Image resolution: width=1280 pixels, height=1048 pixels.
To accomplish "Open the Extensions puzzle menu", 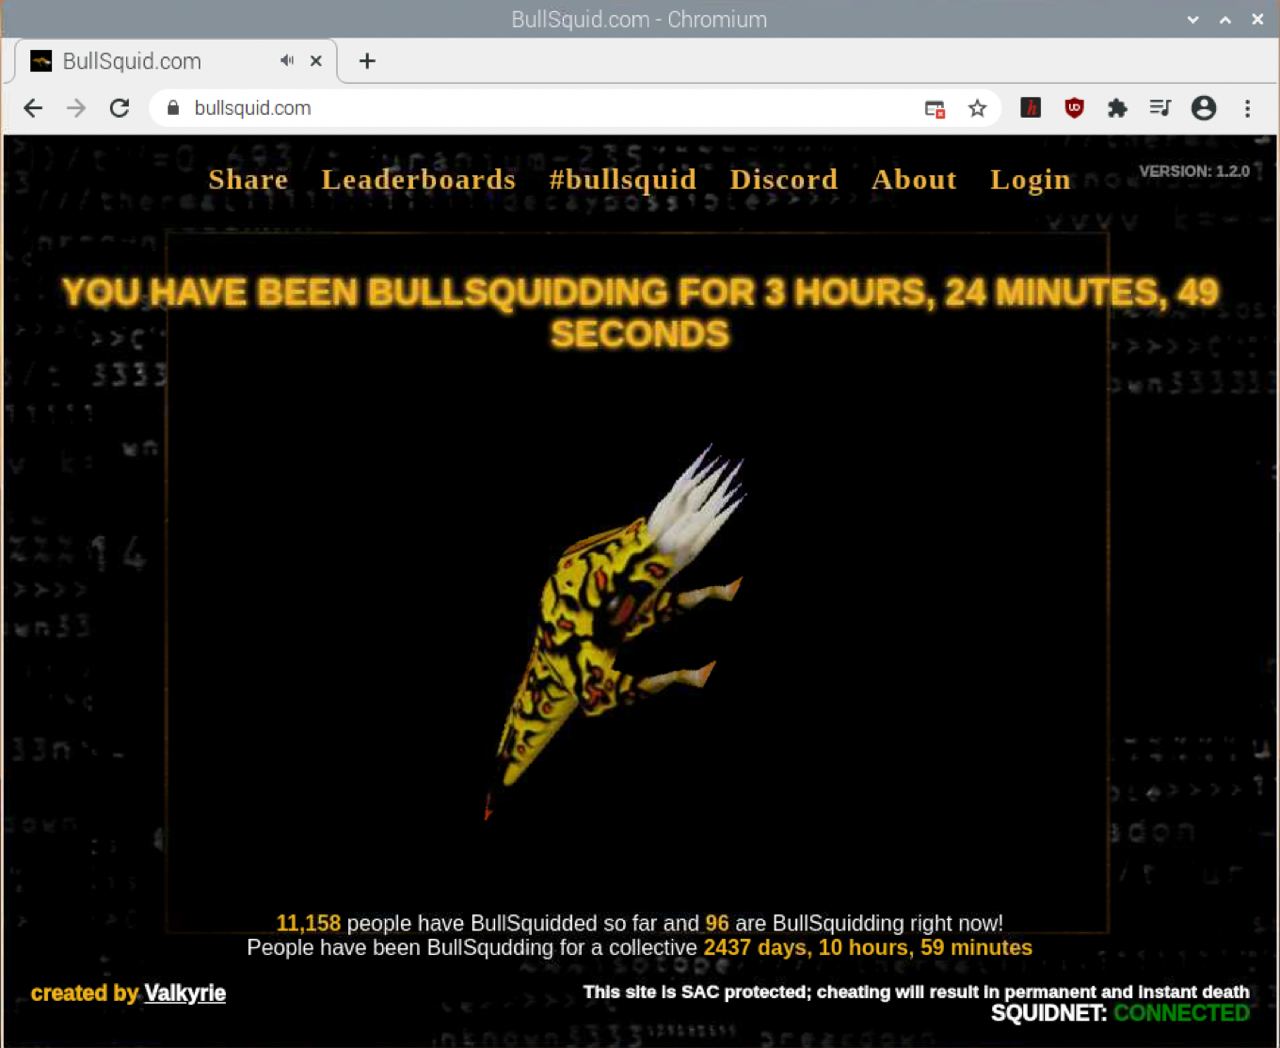I will pos(1117,108).
